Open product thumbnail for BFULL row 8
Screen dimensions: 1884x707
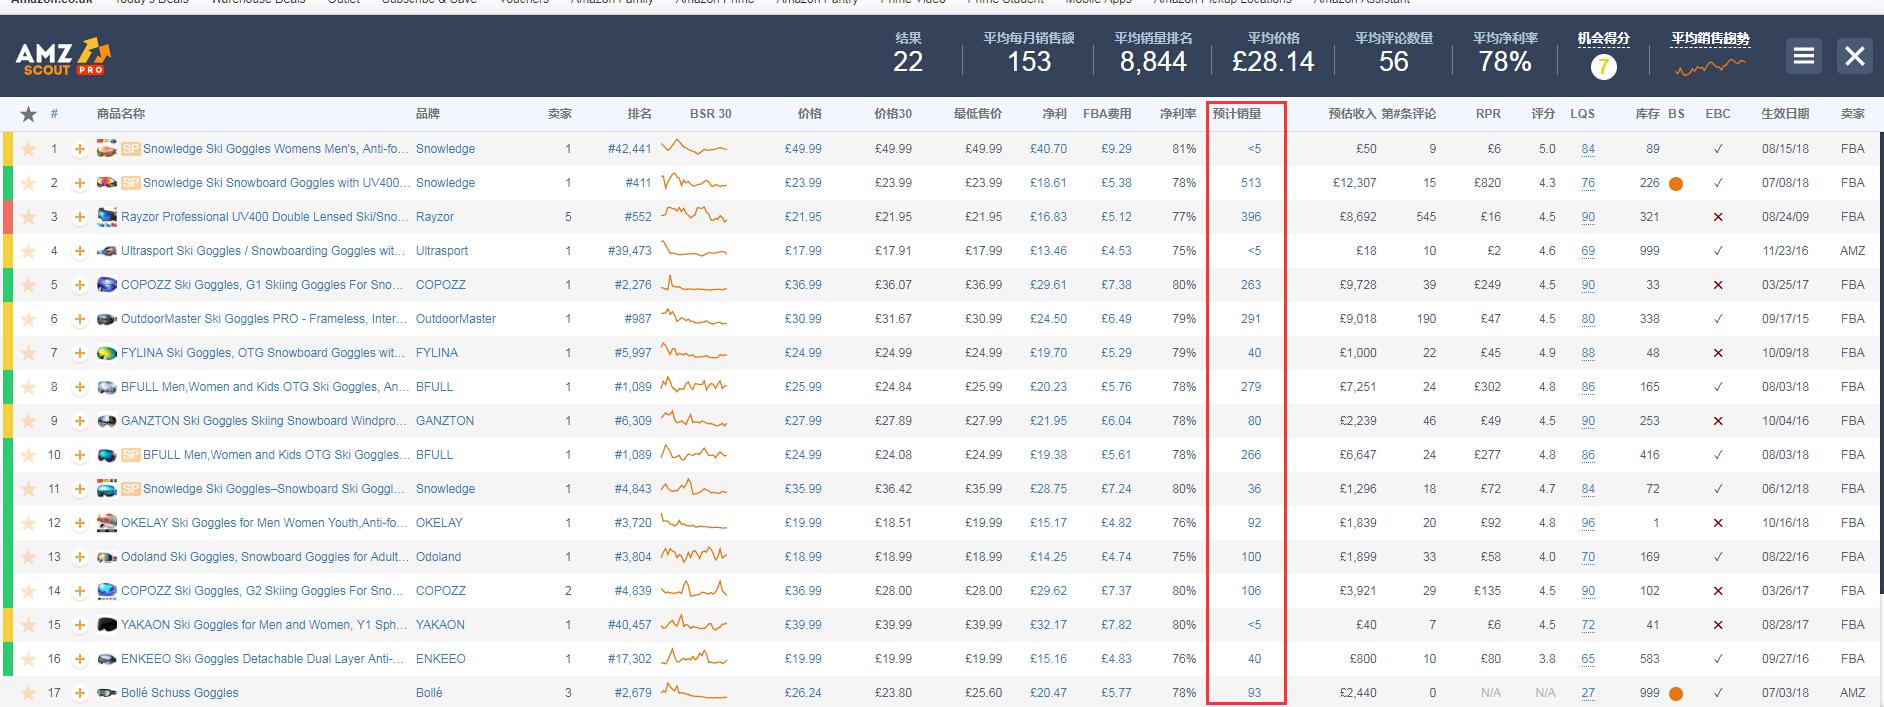tap(107, 387)
